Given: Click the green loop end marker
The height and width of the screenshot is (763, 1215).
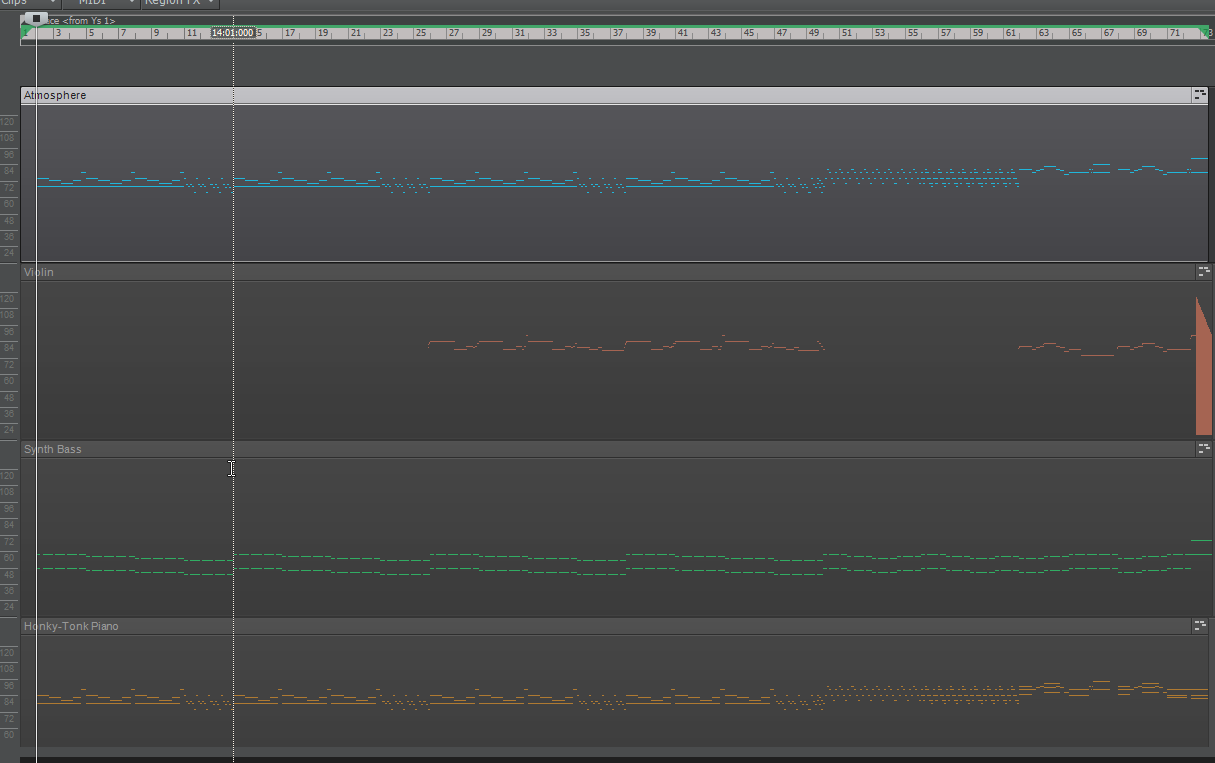Looking at the screenshot, I should (1203, 33).
